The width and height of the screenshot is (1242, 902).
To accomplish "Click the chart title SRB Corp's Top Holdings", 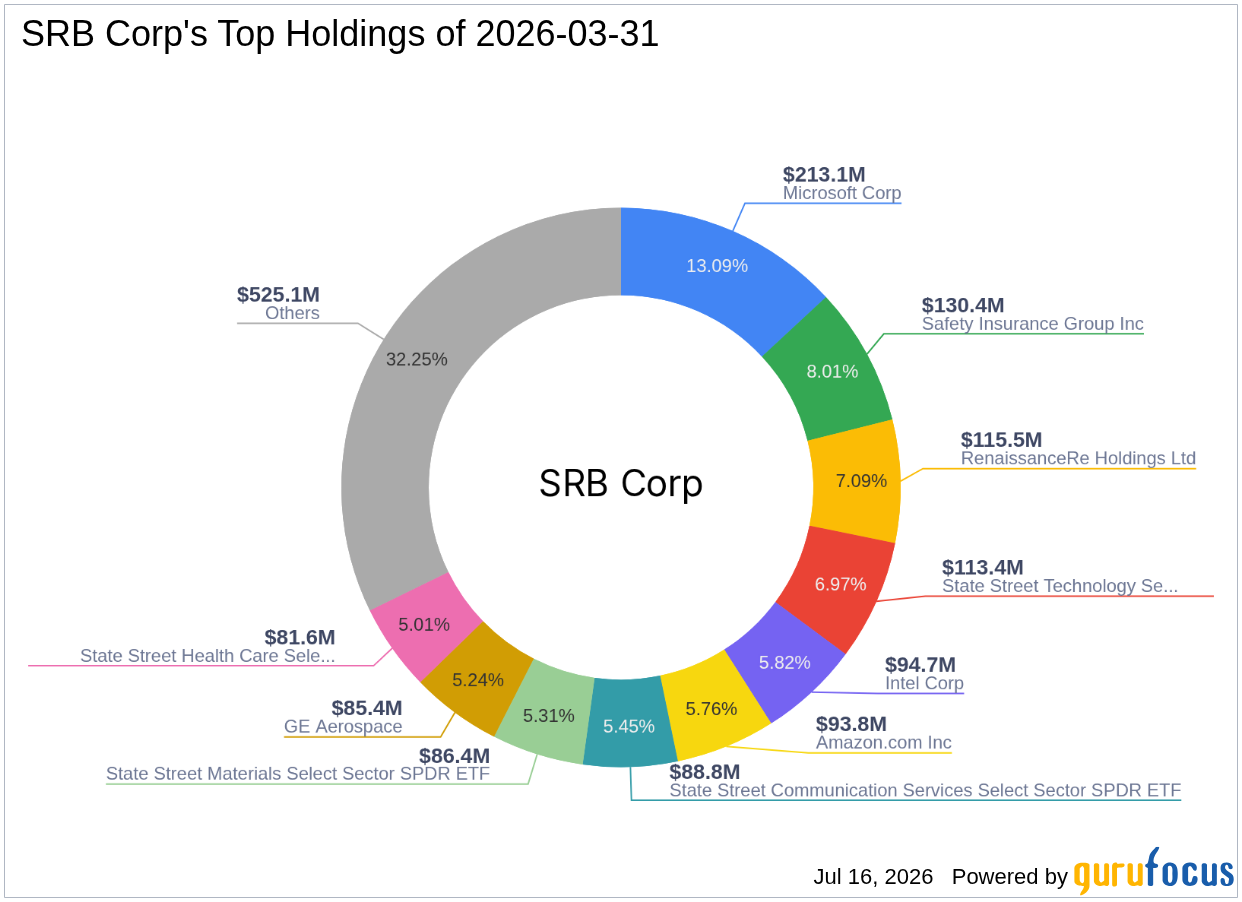I will (340, 34).
